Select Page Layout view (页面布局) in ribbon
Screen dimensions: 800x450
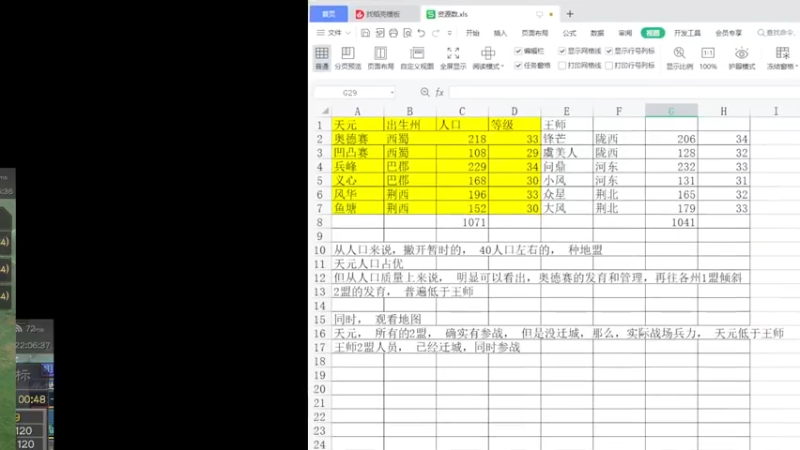pyautogui.click(x=381, y=58)
